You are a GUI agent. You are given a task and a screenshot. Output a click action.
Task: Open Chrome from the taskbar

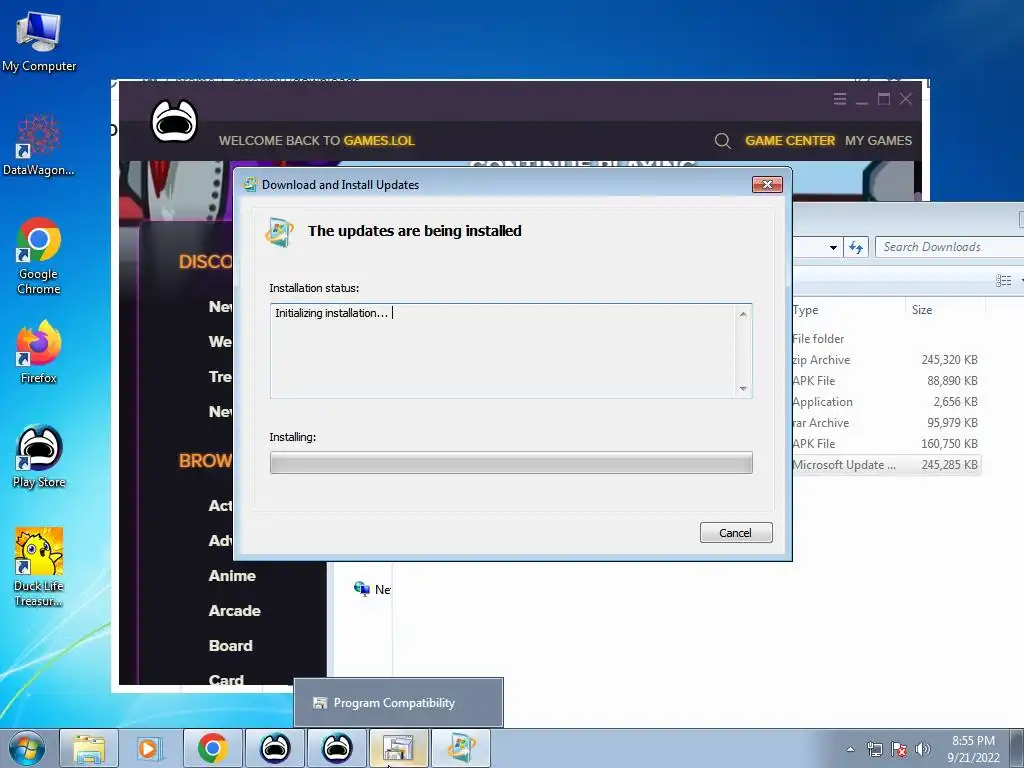(212, 748)
